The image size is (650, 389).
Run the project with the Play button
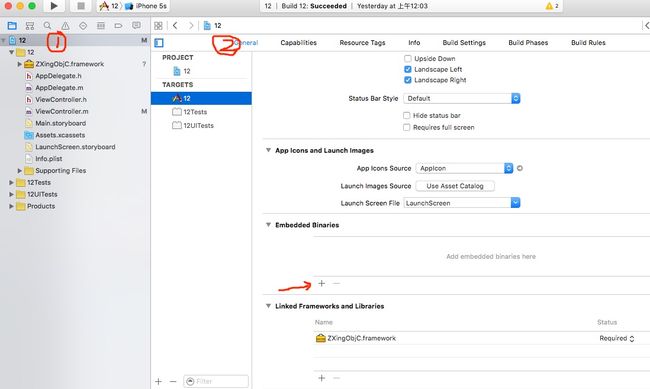click(x=54, y=6)
